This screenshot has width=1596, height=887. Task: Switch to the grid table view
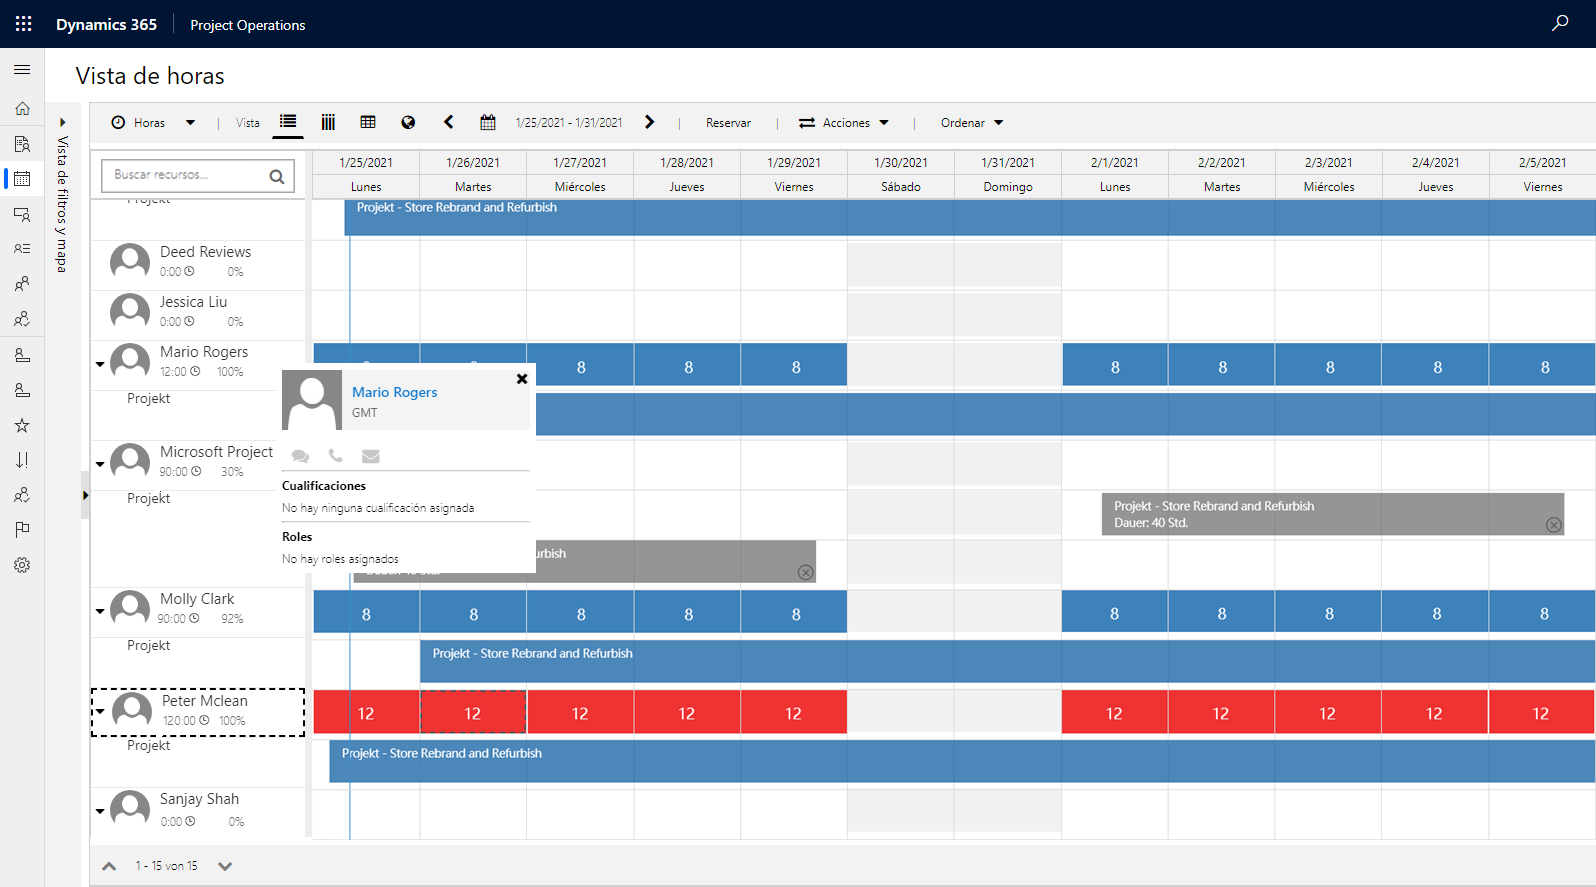coord(368,122)
